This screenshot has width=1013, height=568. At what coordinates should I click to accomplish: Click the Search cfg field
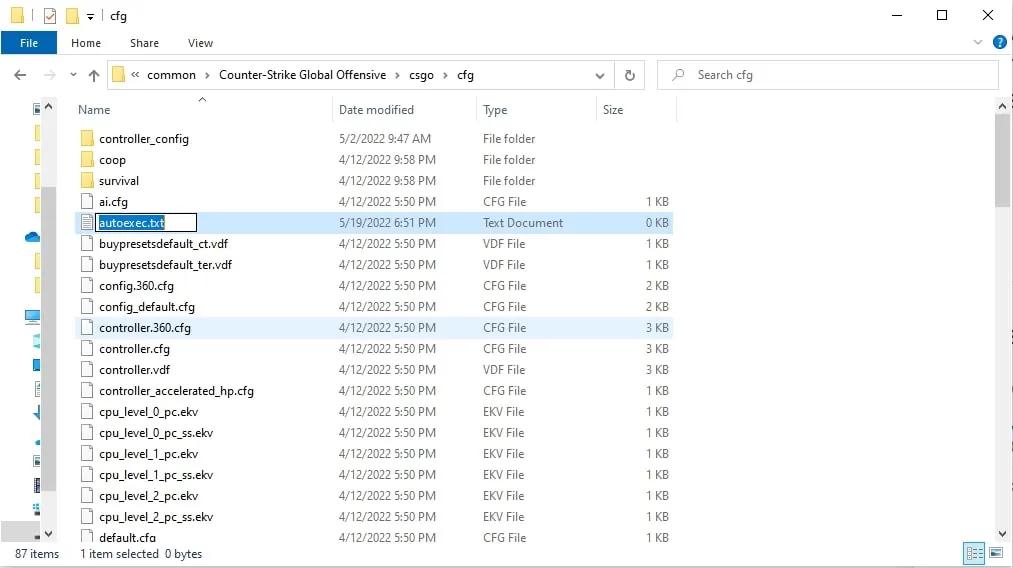point(828,75)
